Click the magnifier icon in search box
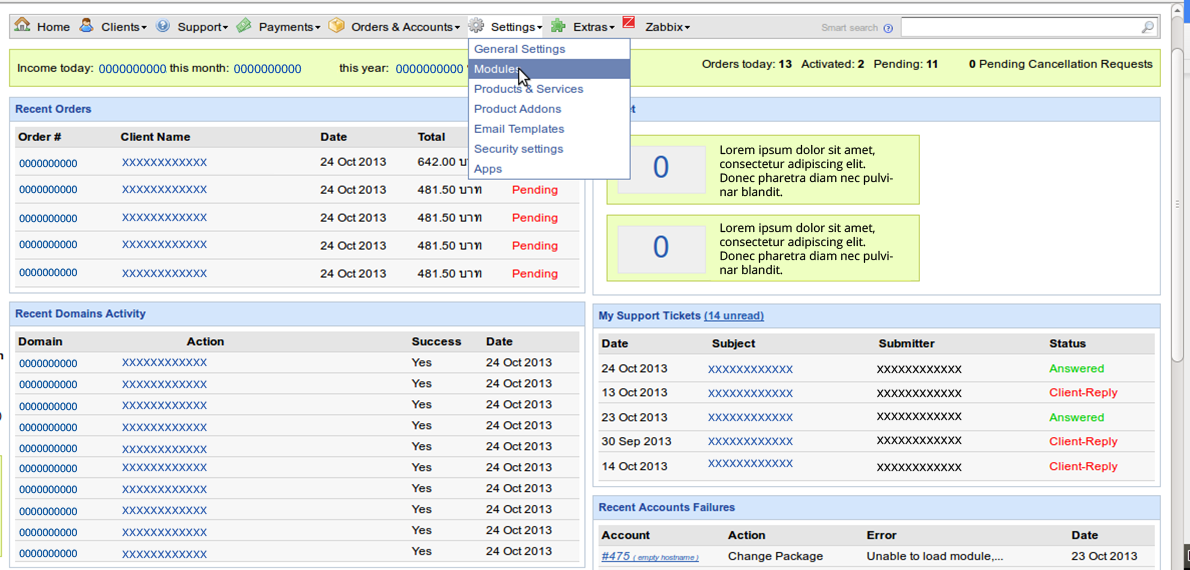The height and width of the screenshot is (570, 1190). pyautogui.click(x=1148, y=27)
